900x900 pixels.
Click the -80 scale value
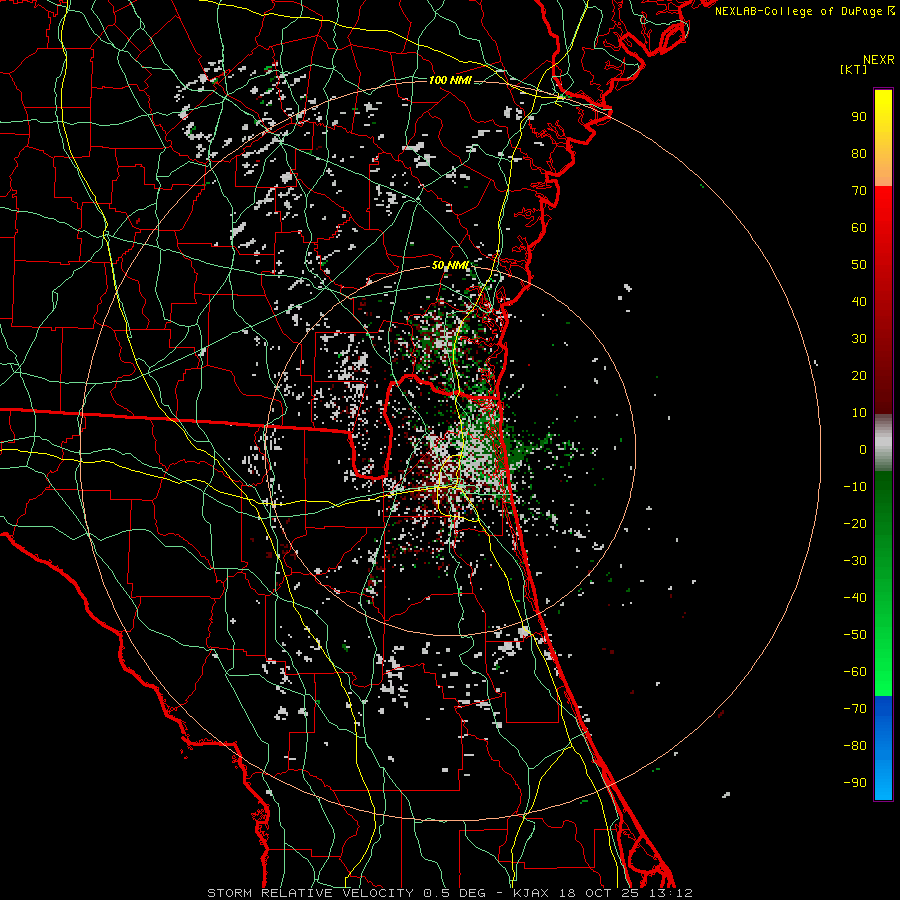click(x=855, y=746)
